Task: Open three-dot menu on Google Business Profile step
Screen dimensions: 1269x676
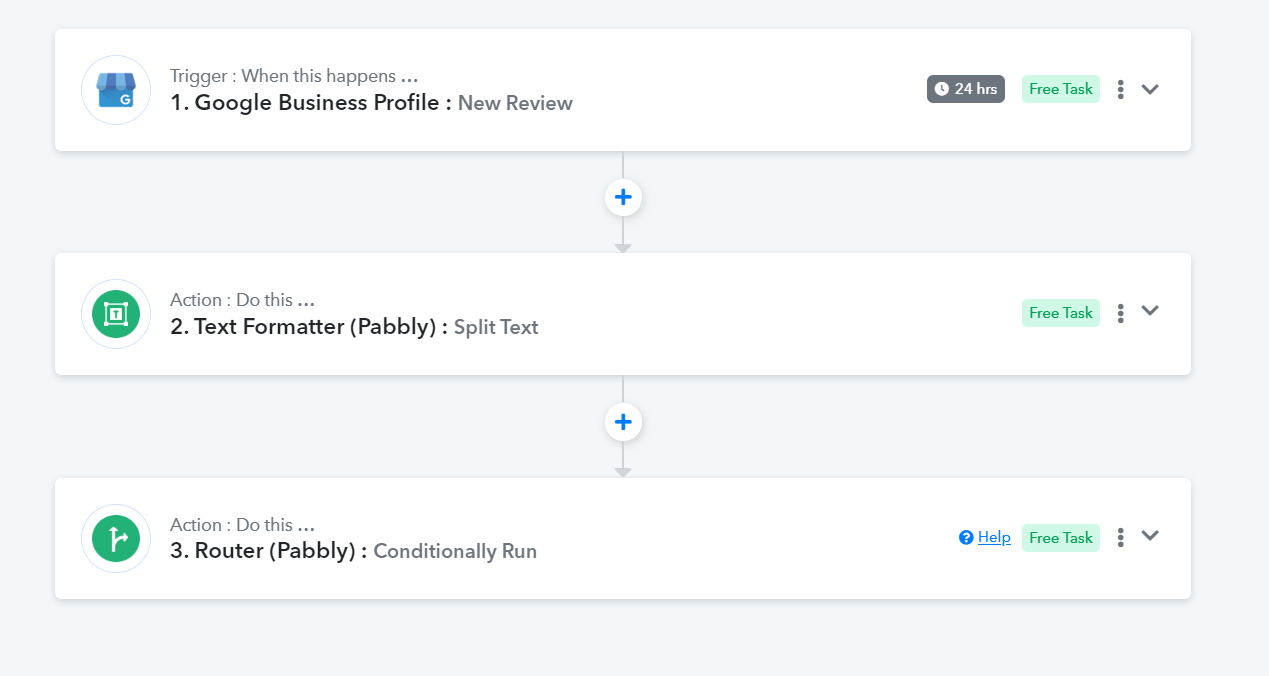Action: tap(1121, 89)
